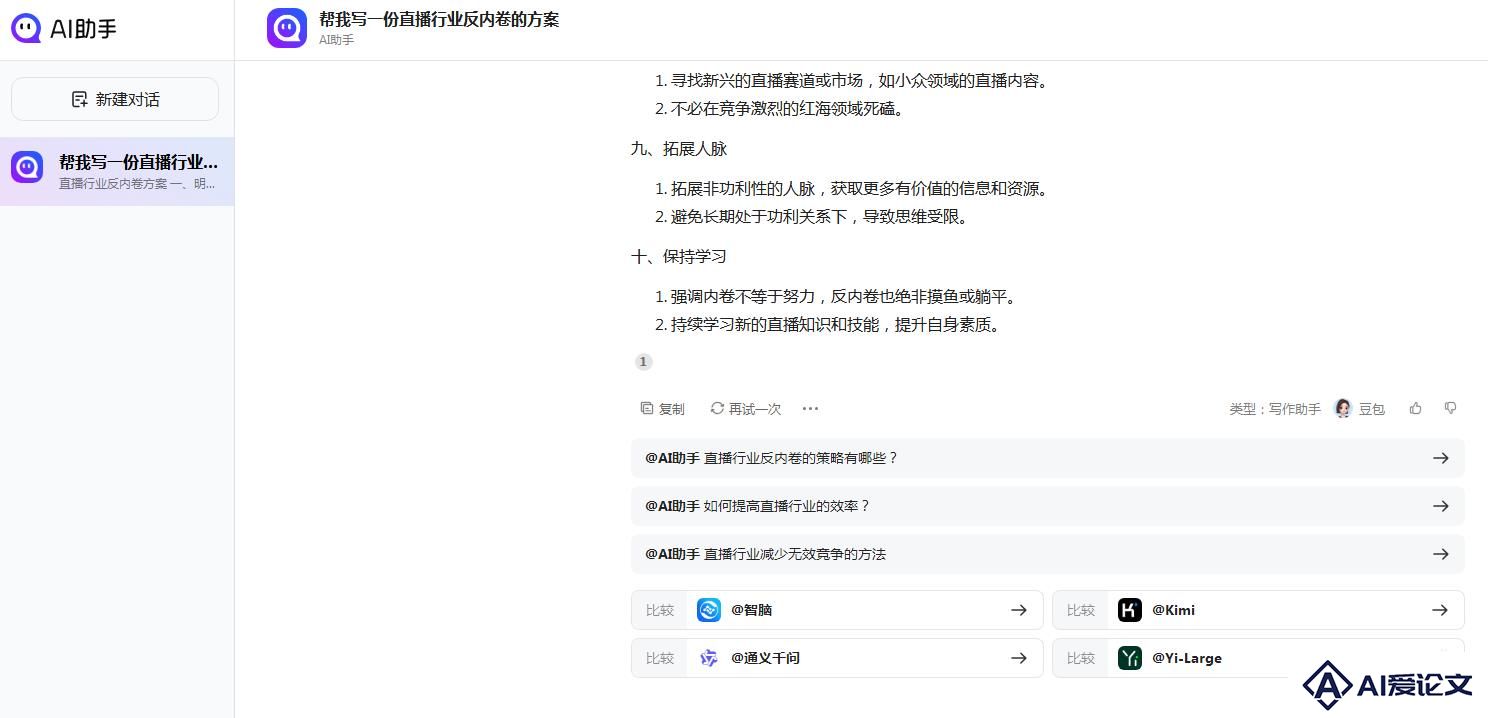
Task: Click the Kimi model icon
Action: 1130,610
